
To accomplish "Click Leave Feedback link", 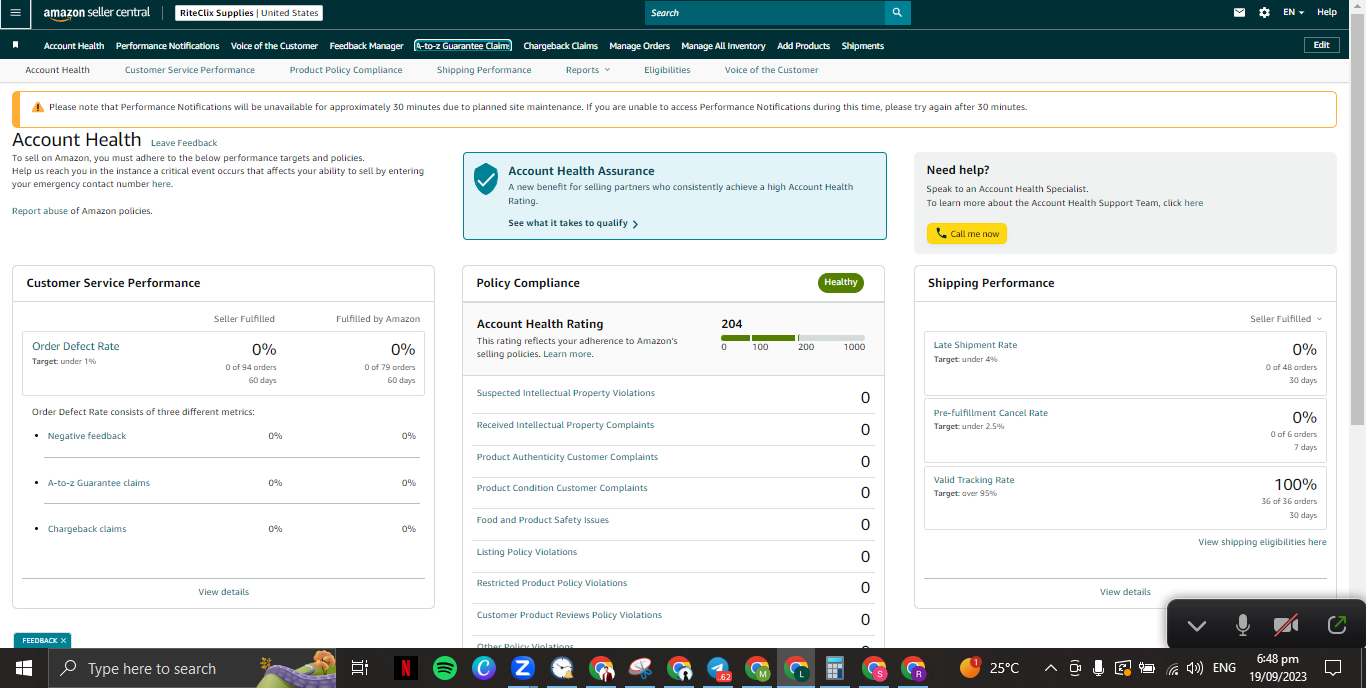I will (x=184, y=143).
